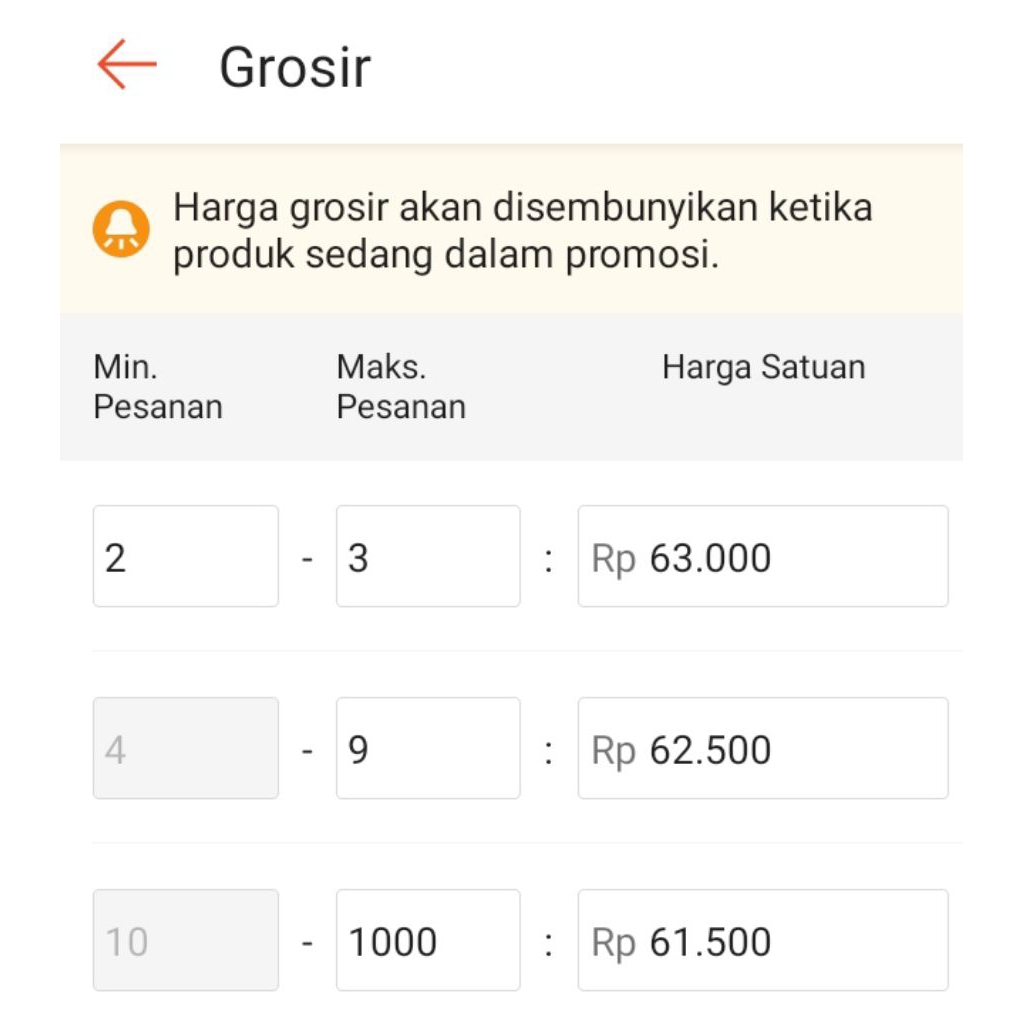Tap the Maks. Pesanan column header

pyautogui.click(x=400, y=387)
